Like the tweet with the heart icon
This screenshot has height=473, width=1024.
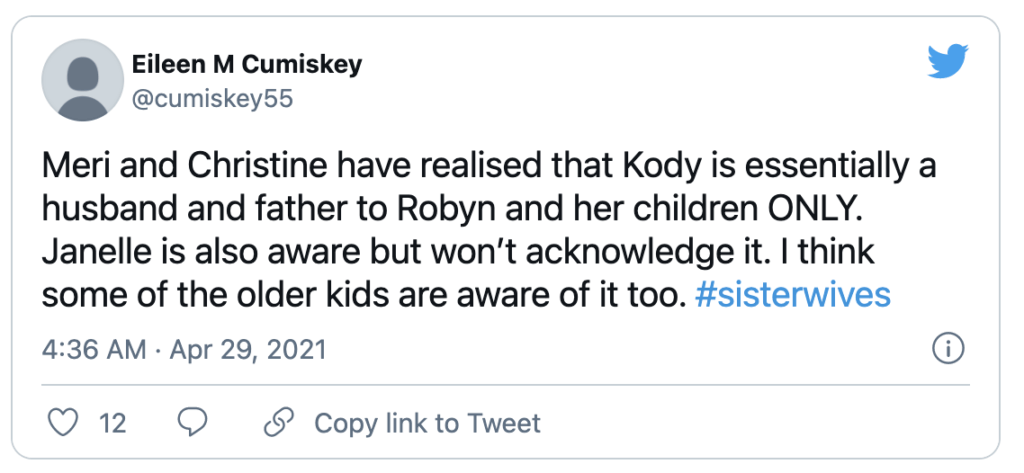pos(64,423)
